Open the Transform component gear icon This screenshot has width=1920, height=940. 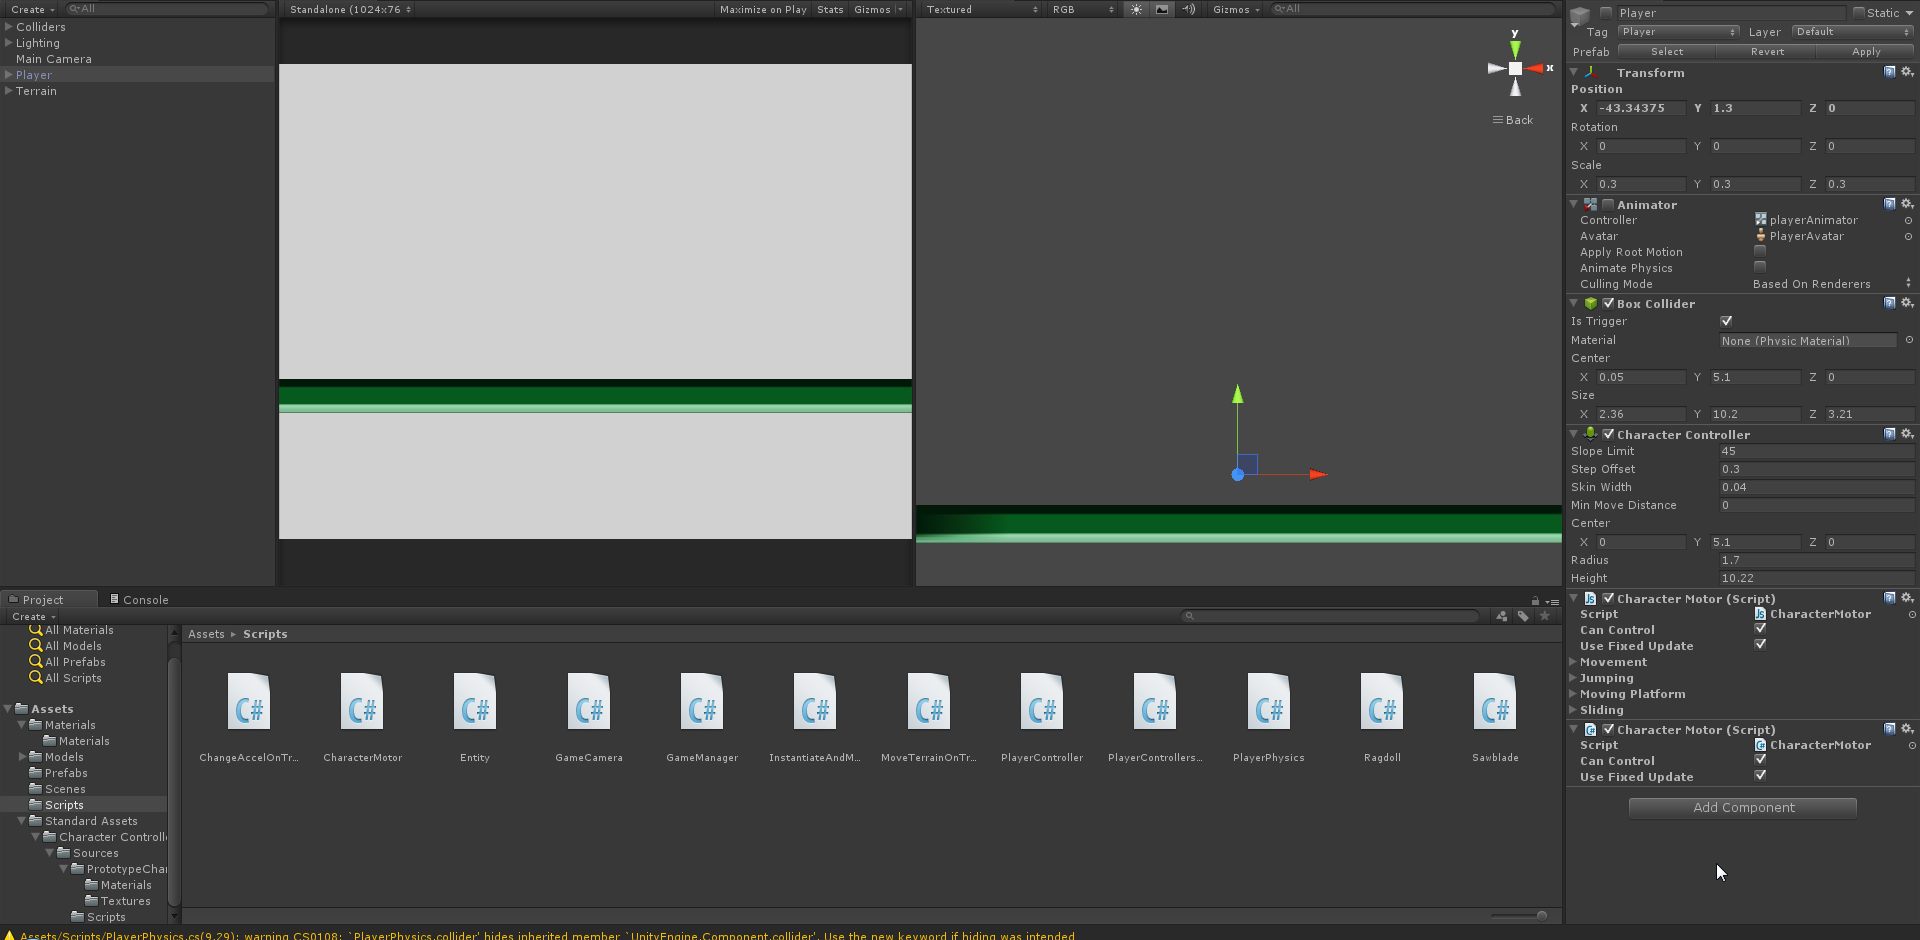click(x=1907, y=72)
